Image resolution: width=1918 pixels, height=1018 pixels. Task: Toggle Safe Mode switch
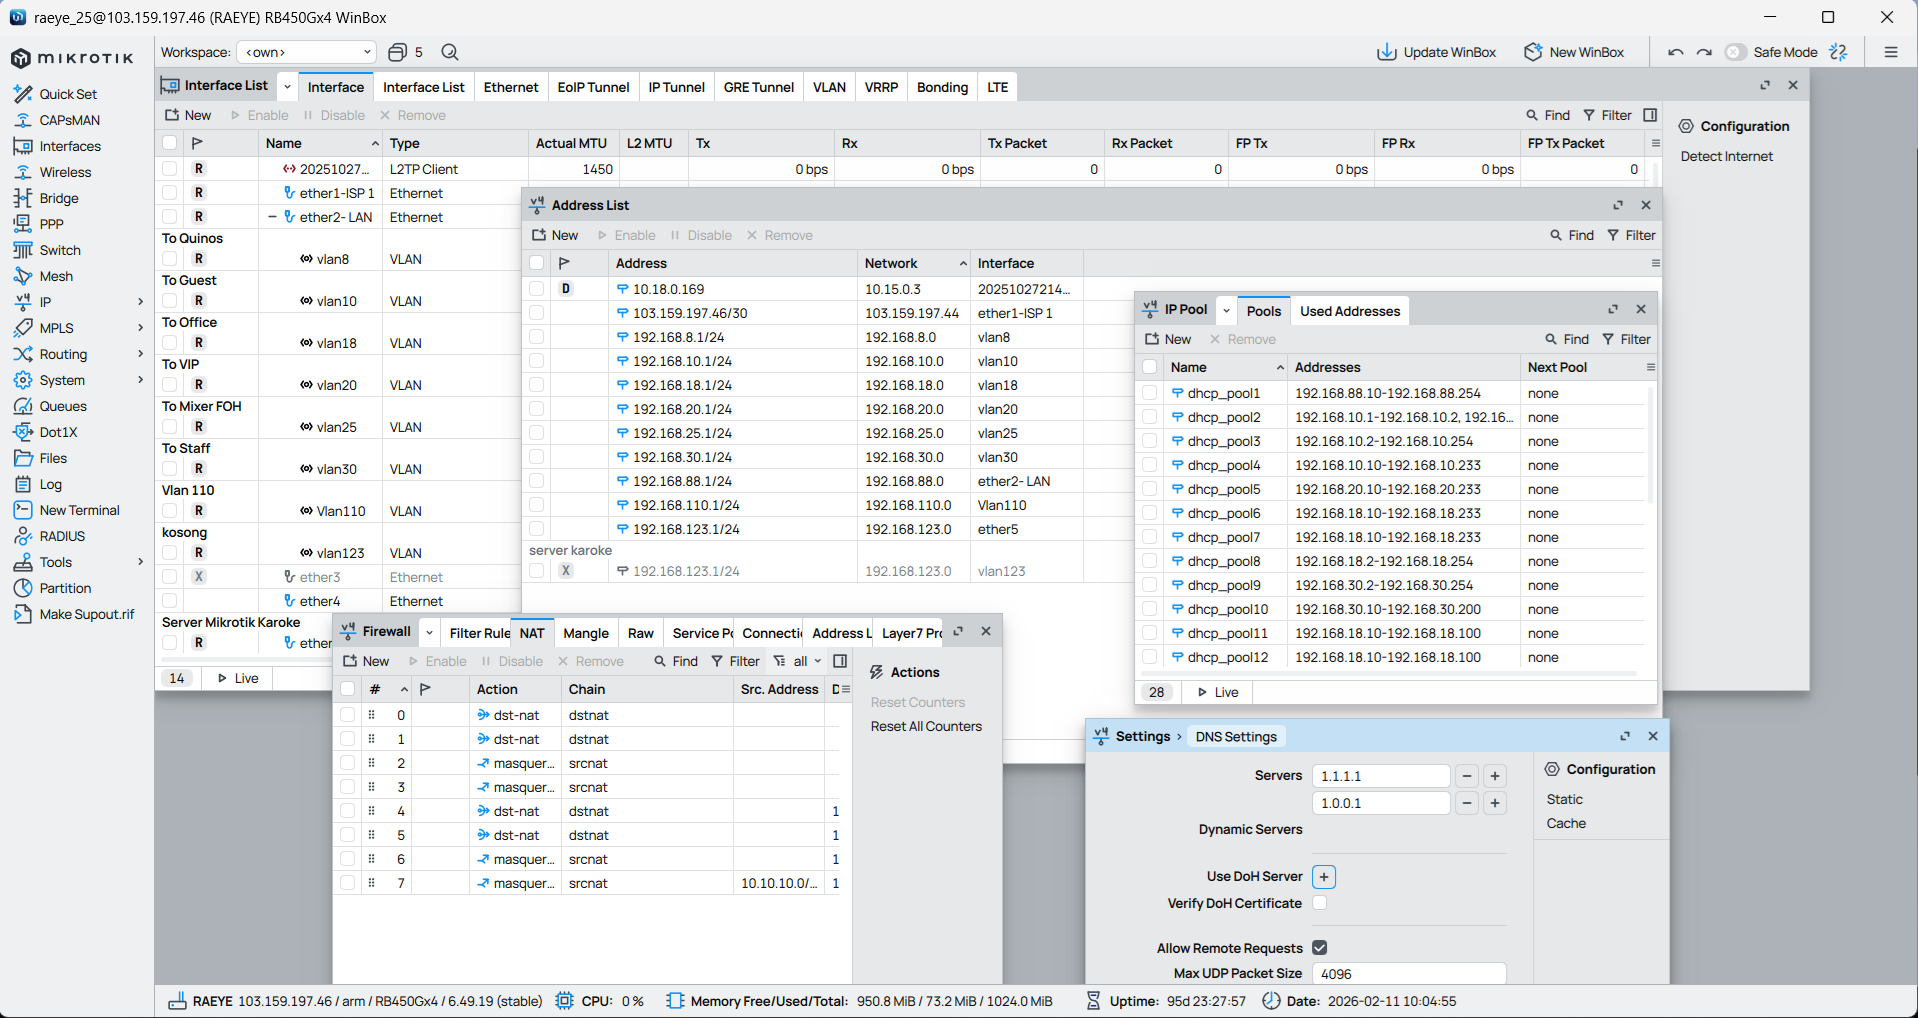1736,52
